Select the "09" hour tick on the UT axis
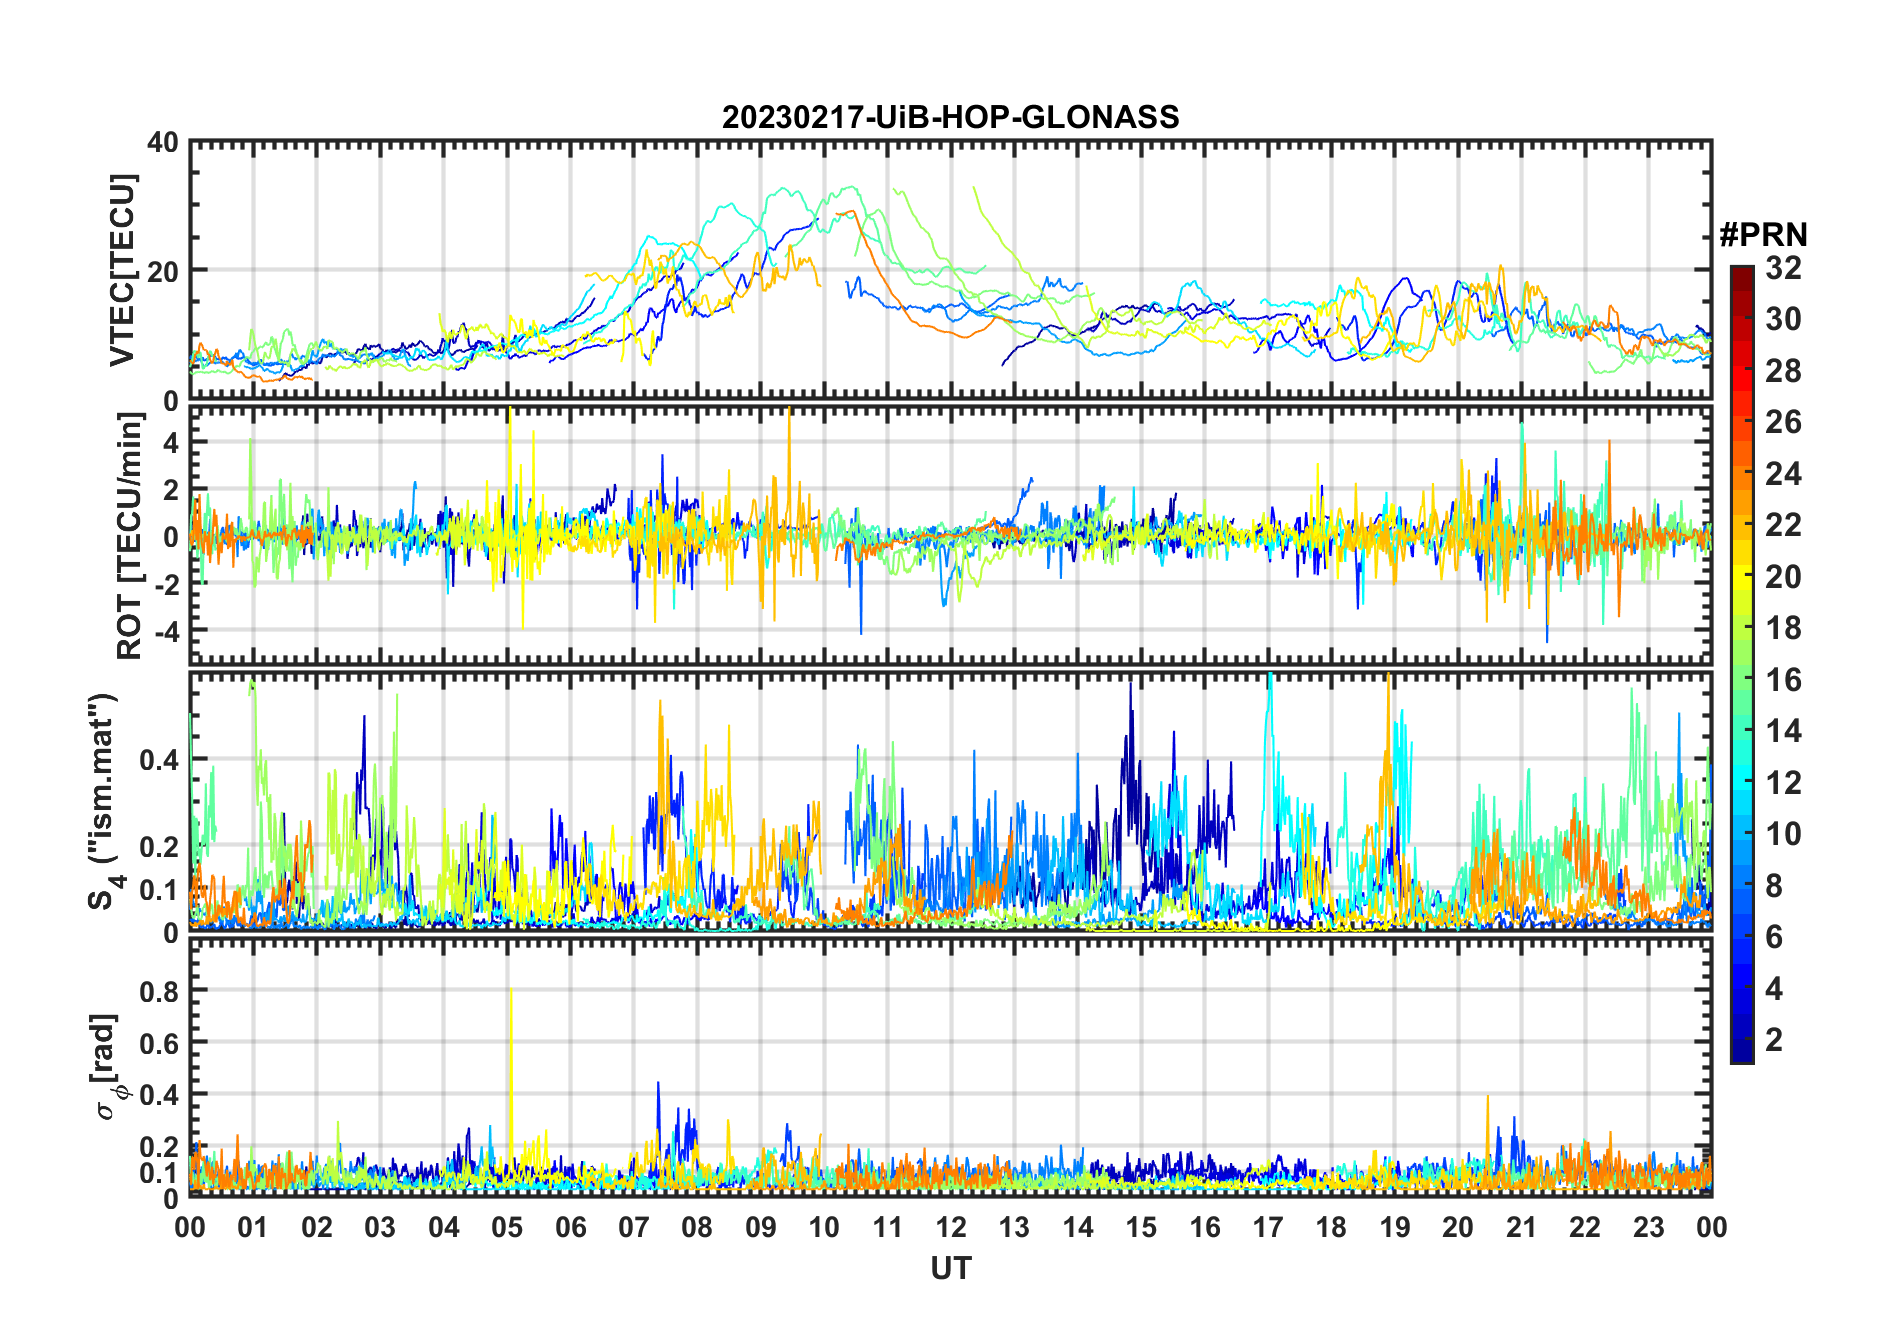 pos(761,1227)
